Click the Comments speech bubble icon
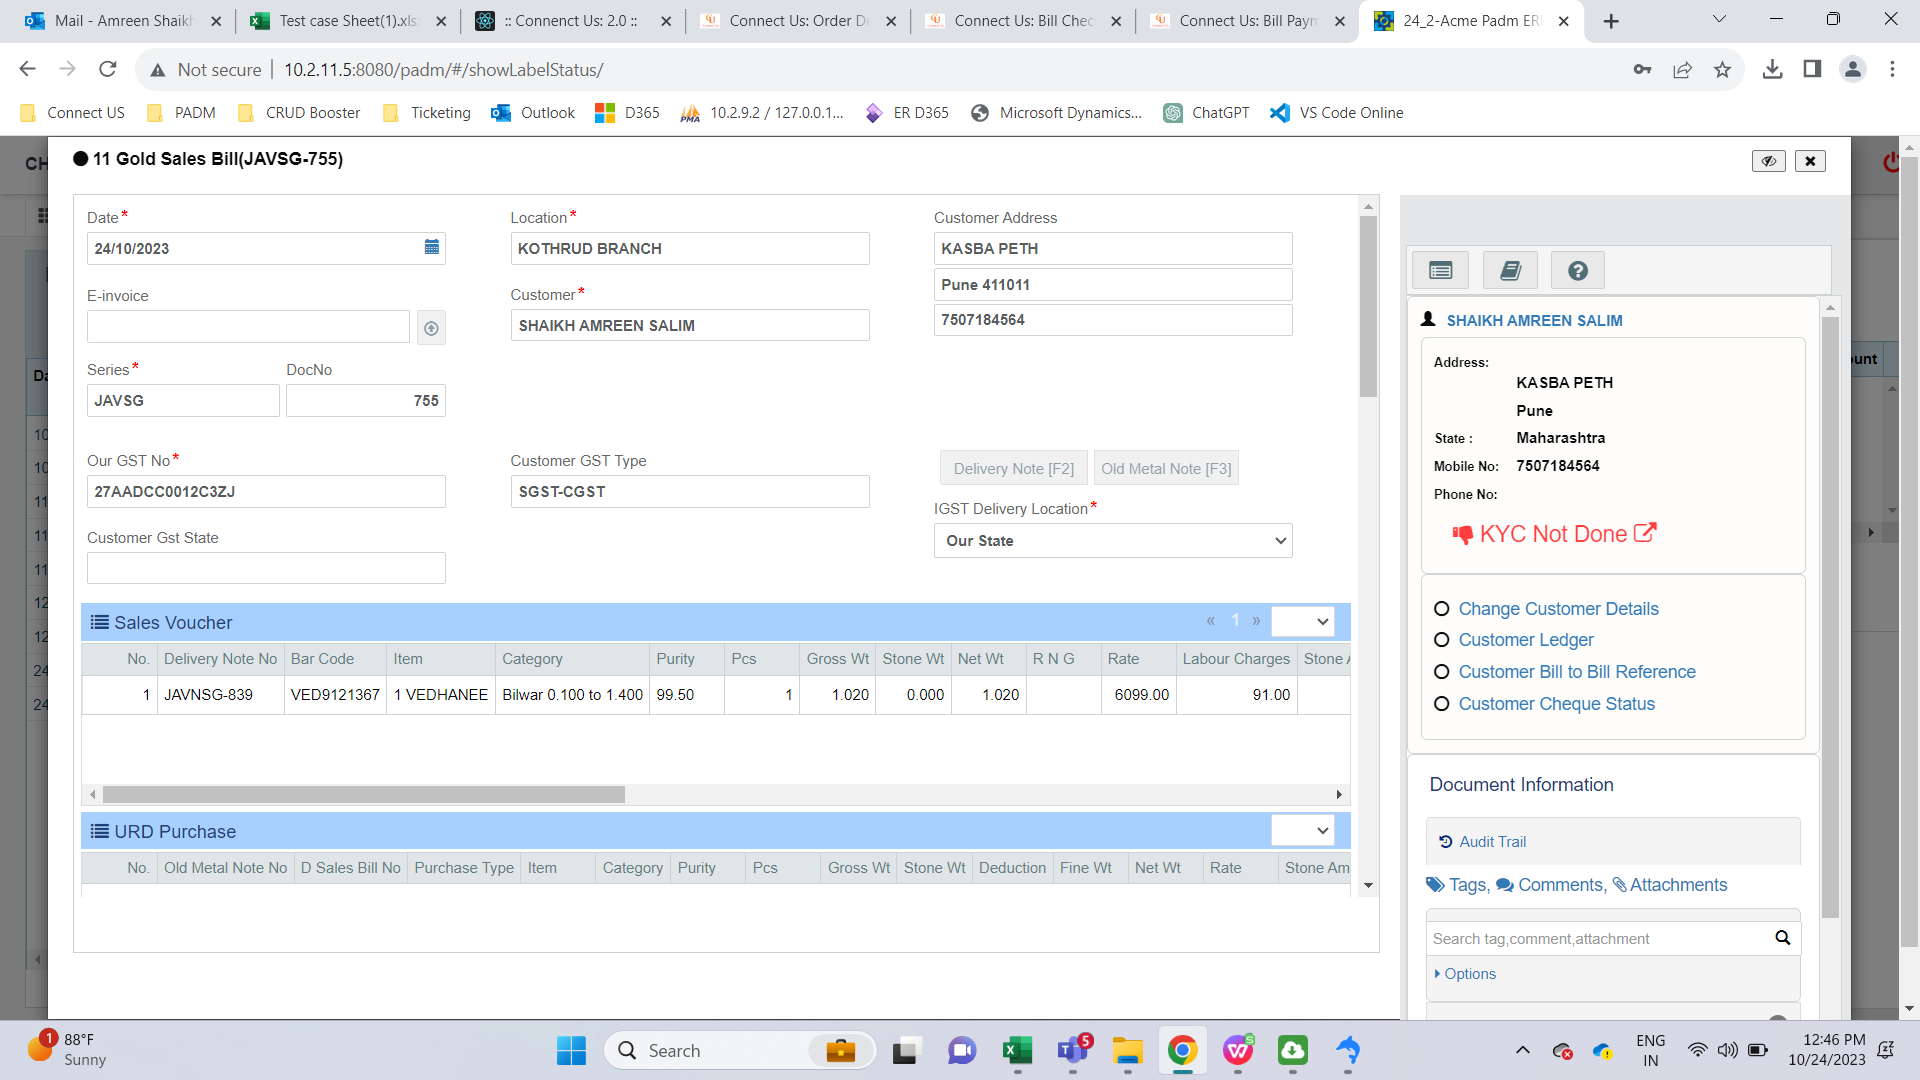1920x1080 pixels. (1504, 885)
